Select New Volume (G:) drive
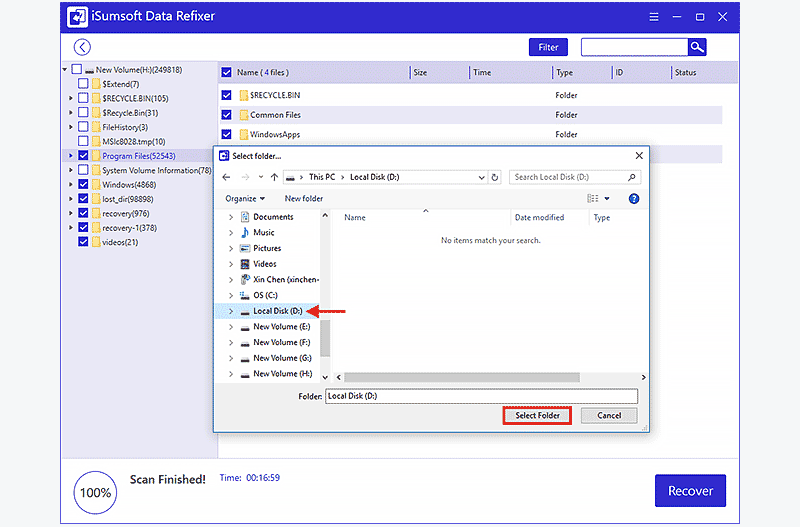Viewport: 800px width, 527px height. pos(282,358)
